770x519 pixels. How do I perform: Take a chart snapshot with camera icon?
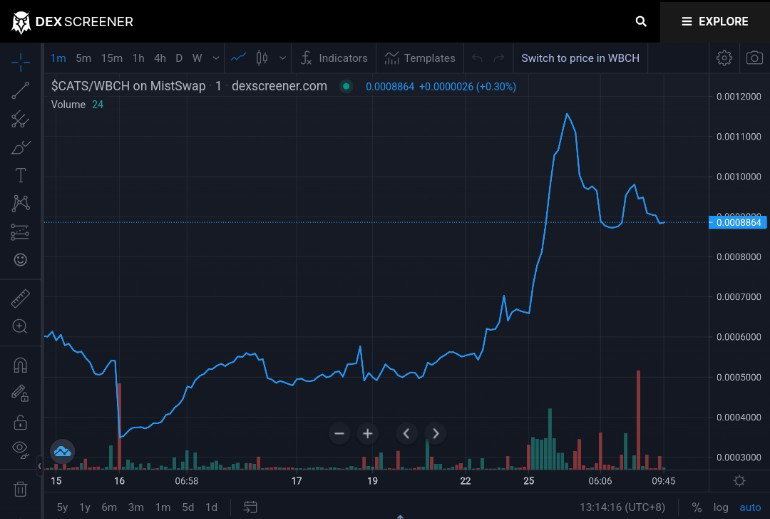(754, 58)
